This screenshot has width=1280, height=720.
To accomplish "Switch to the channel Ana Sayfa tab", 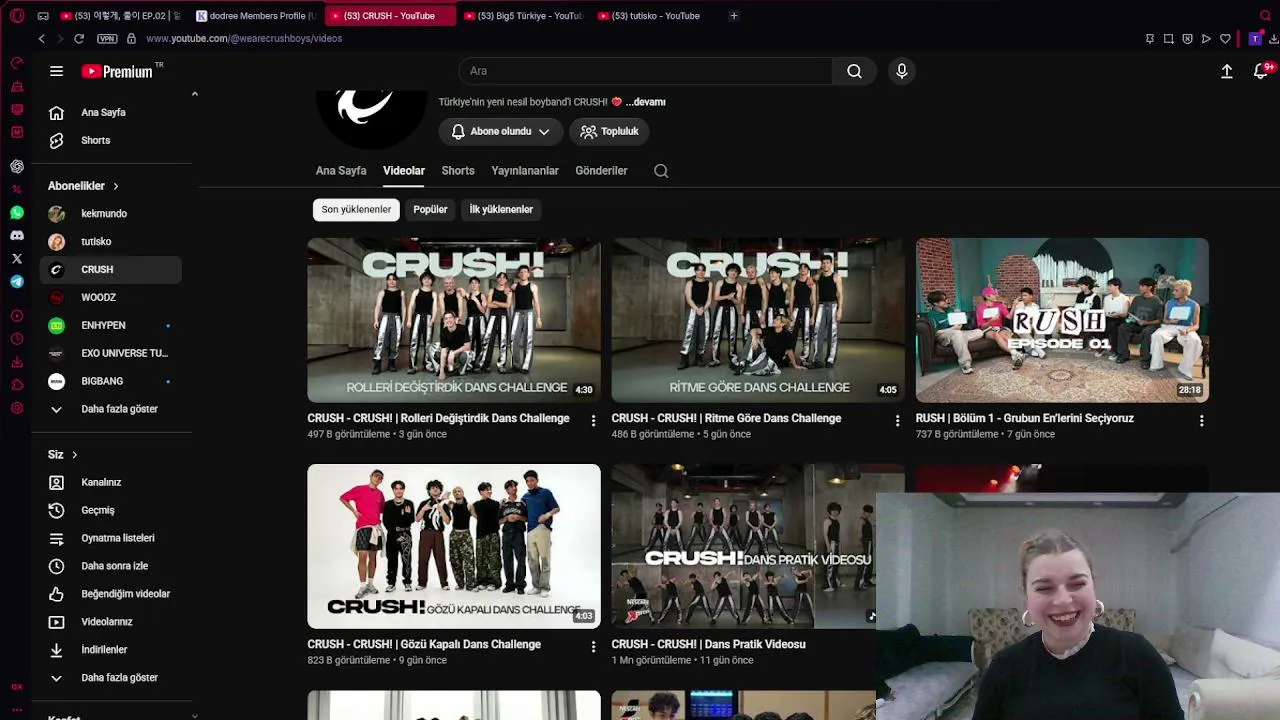I will [341, 171].
